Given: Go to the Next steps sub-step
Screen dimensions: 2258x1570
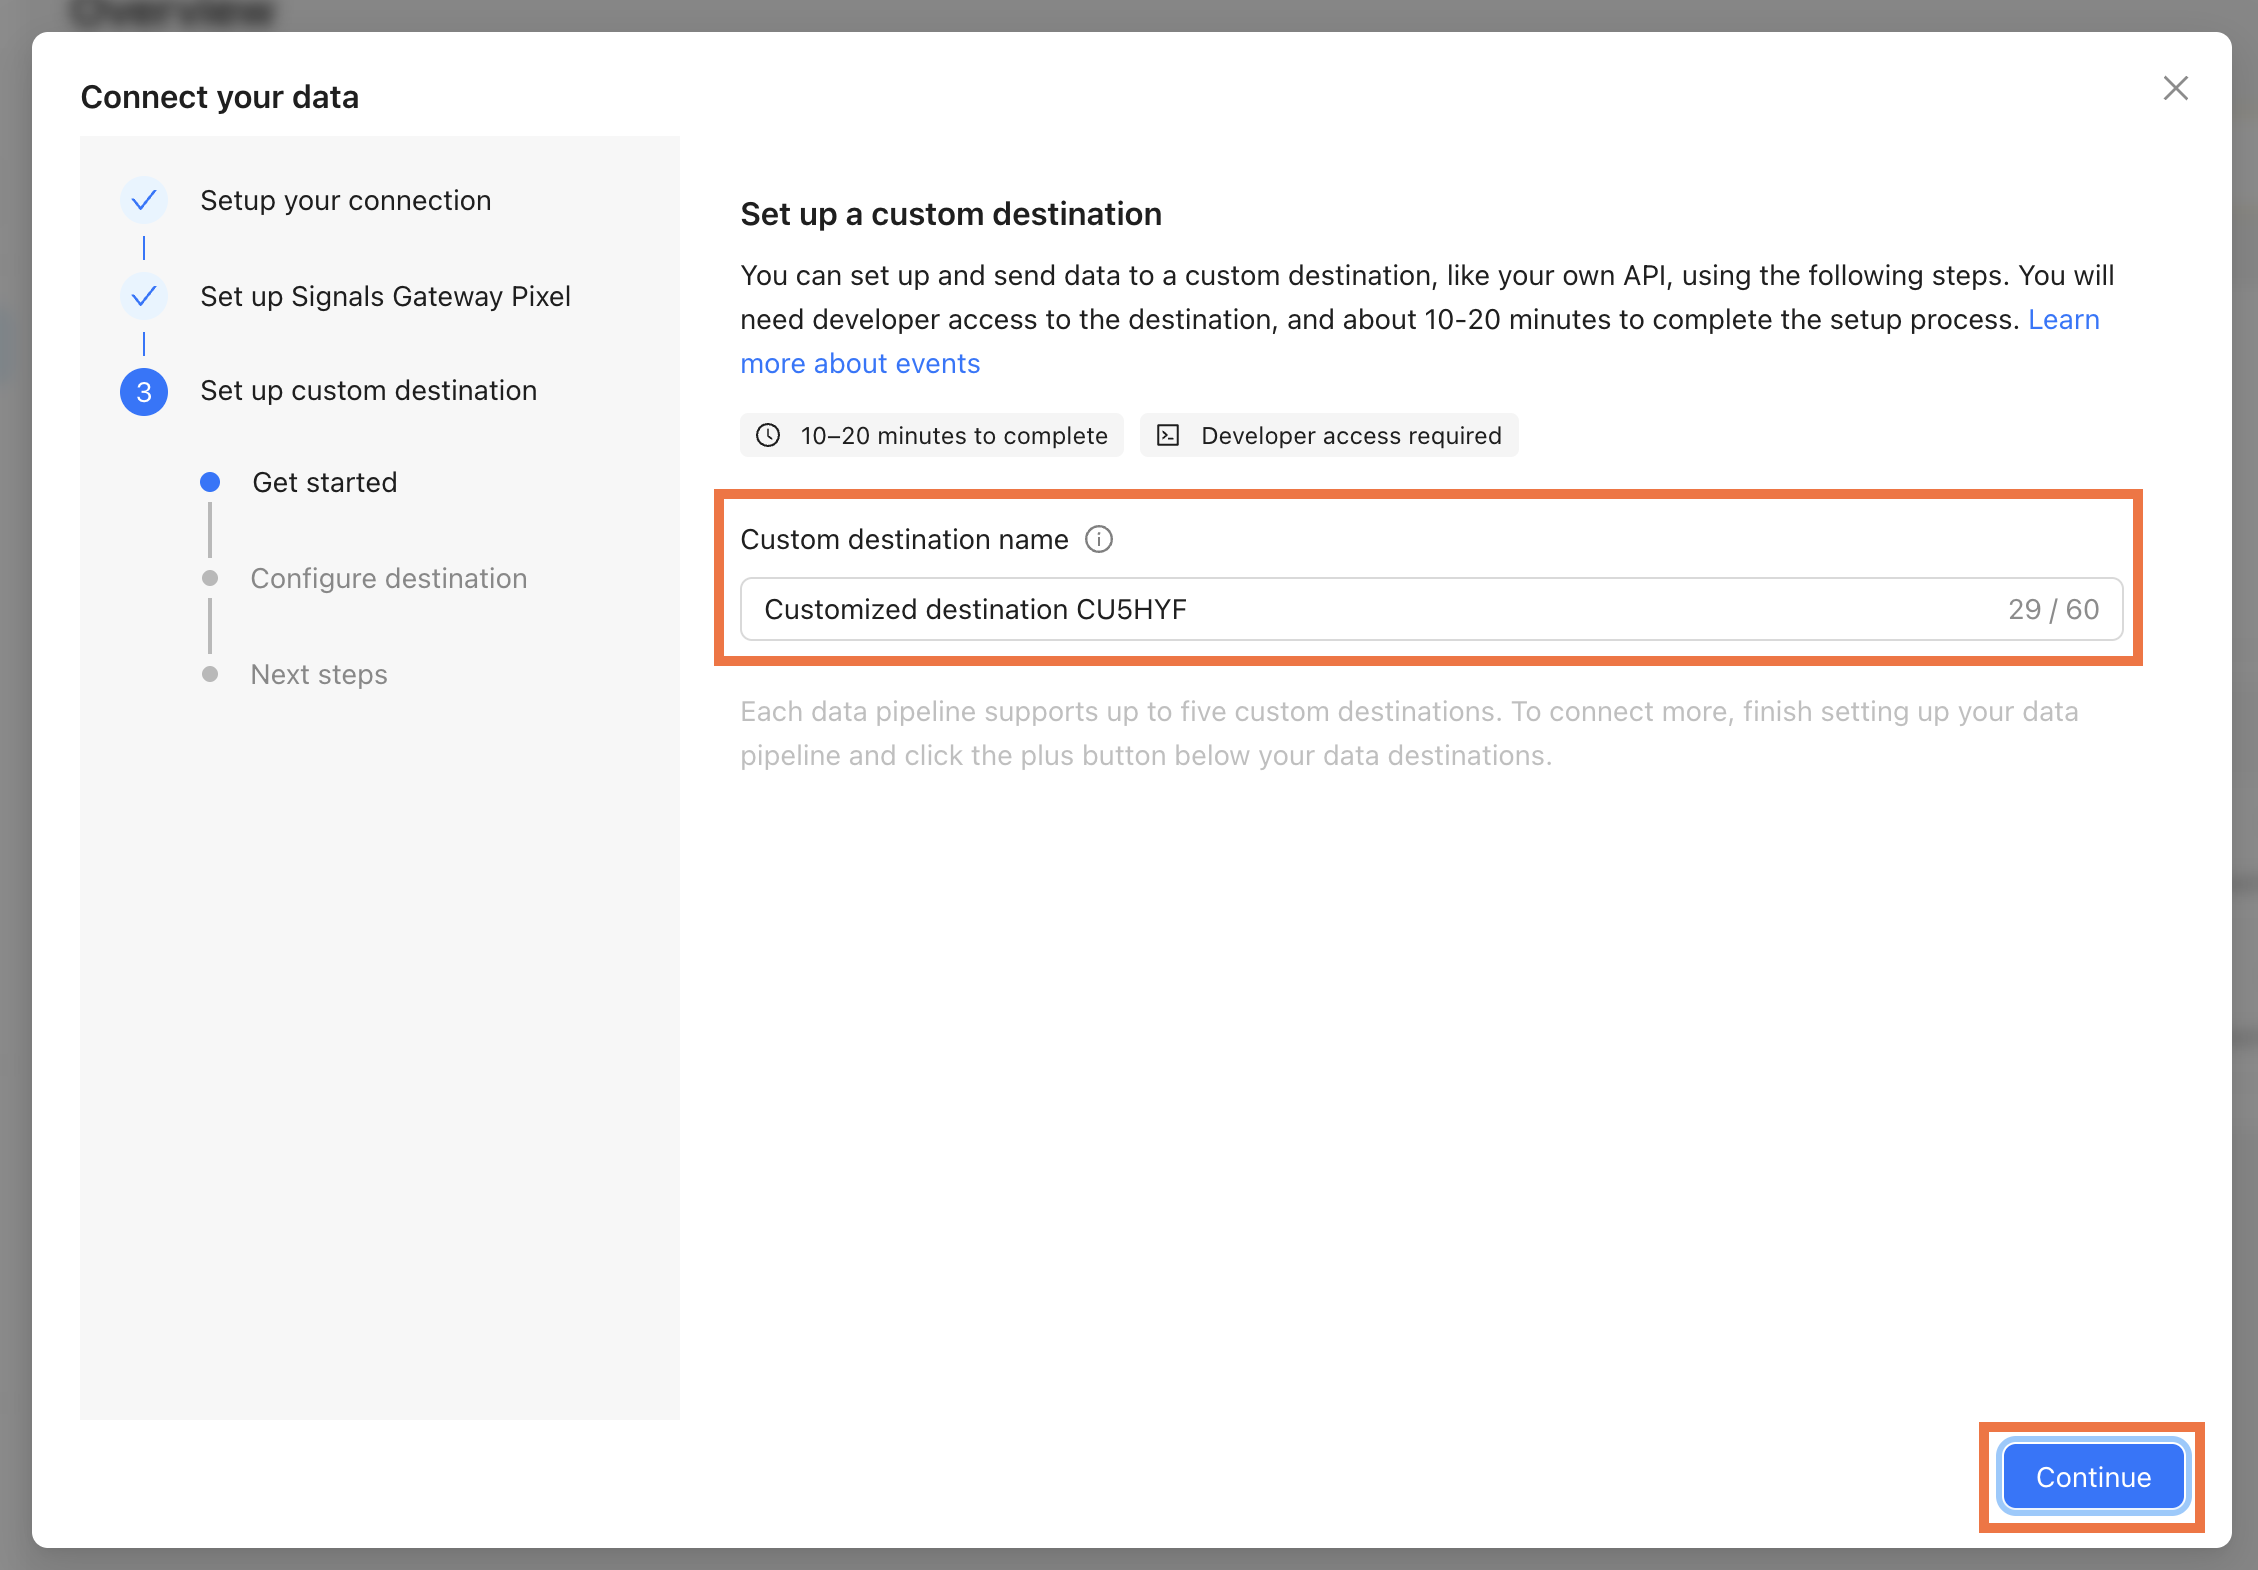Looking at the screenshot, I should point(318,674).
